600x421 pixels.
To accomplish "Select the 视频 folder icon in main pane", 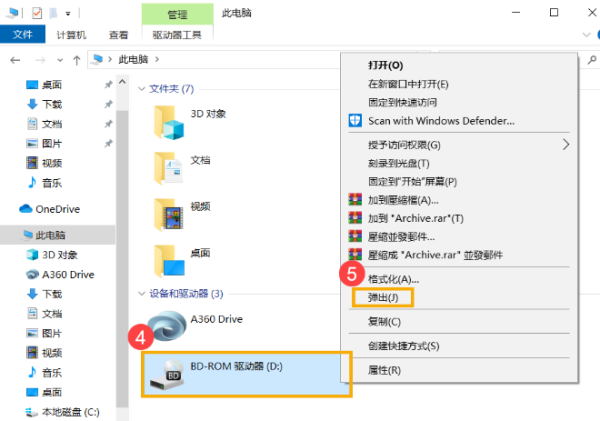I will point(169,215).
